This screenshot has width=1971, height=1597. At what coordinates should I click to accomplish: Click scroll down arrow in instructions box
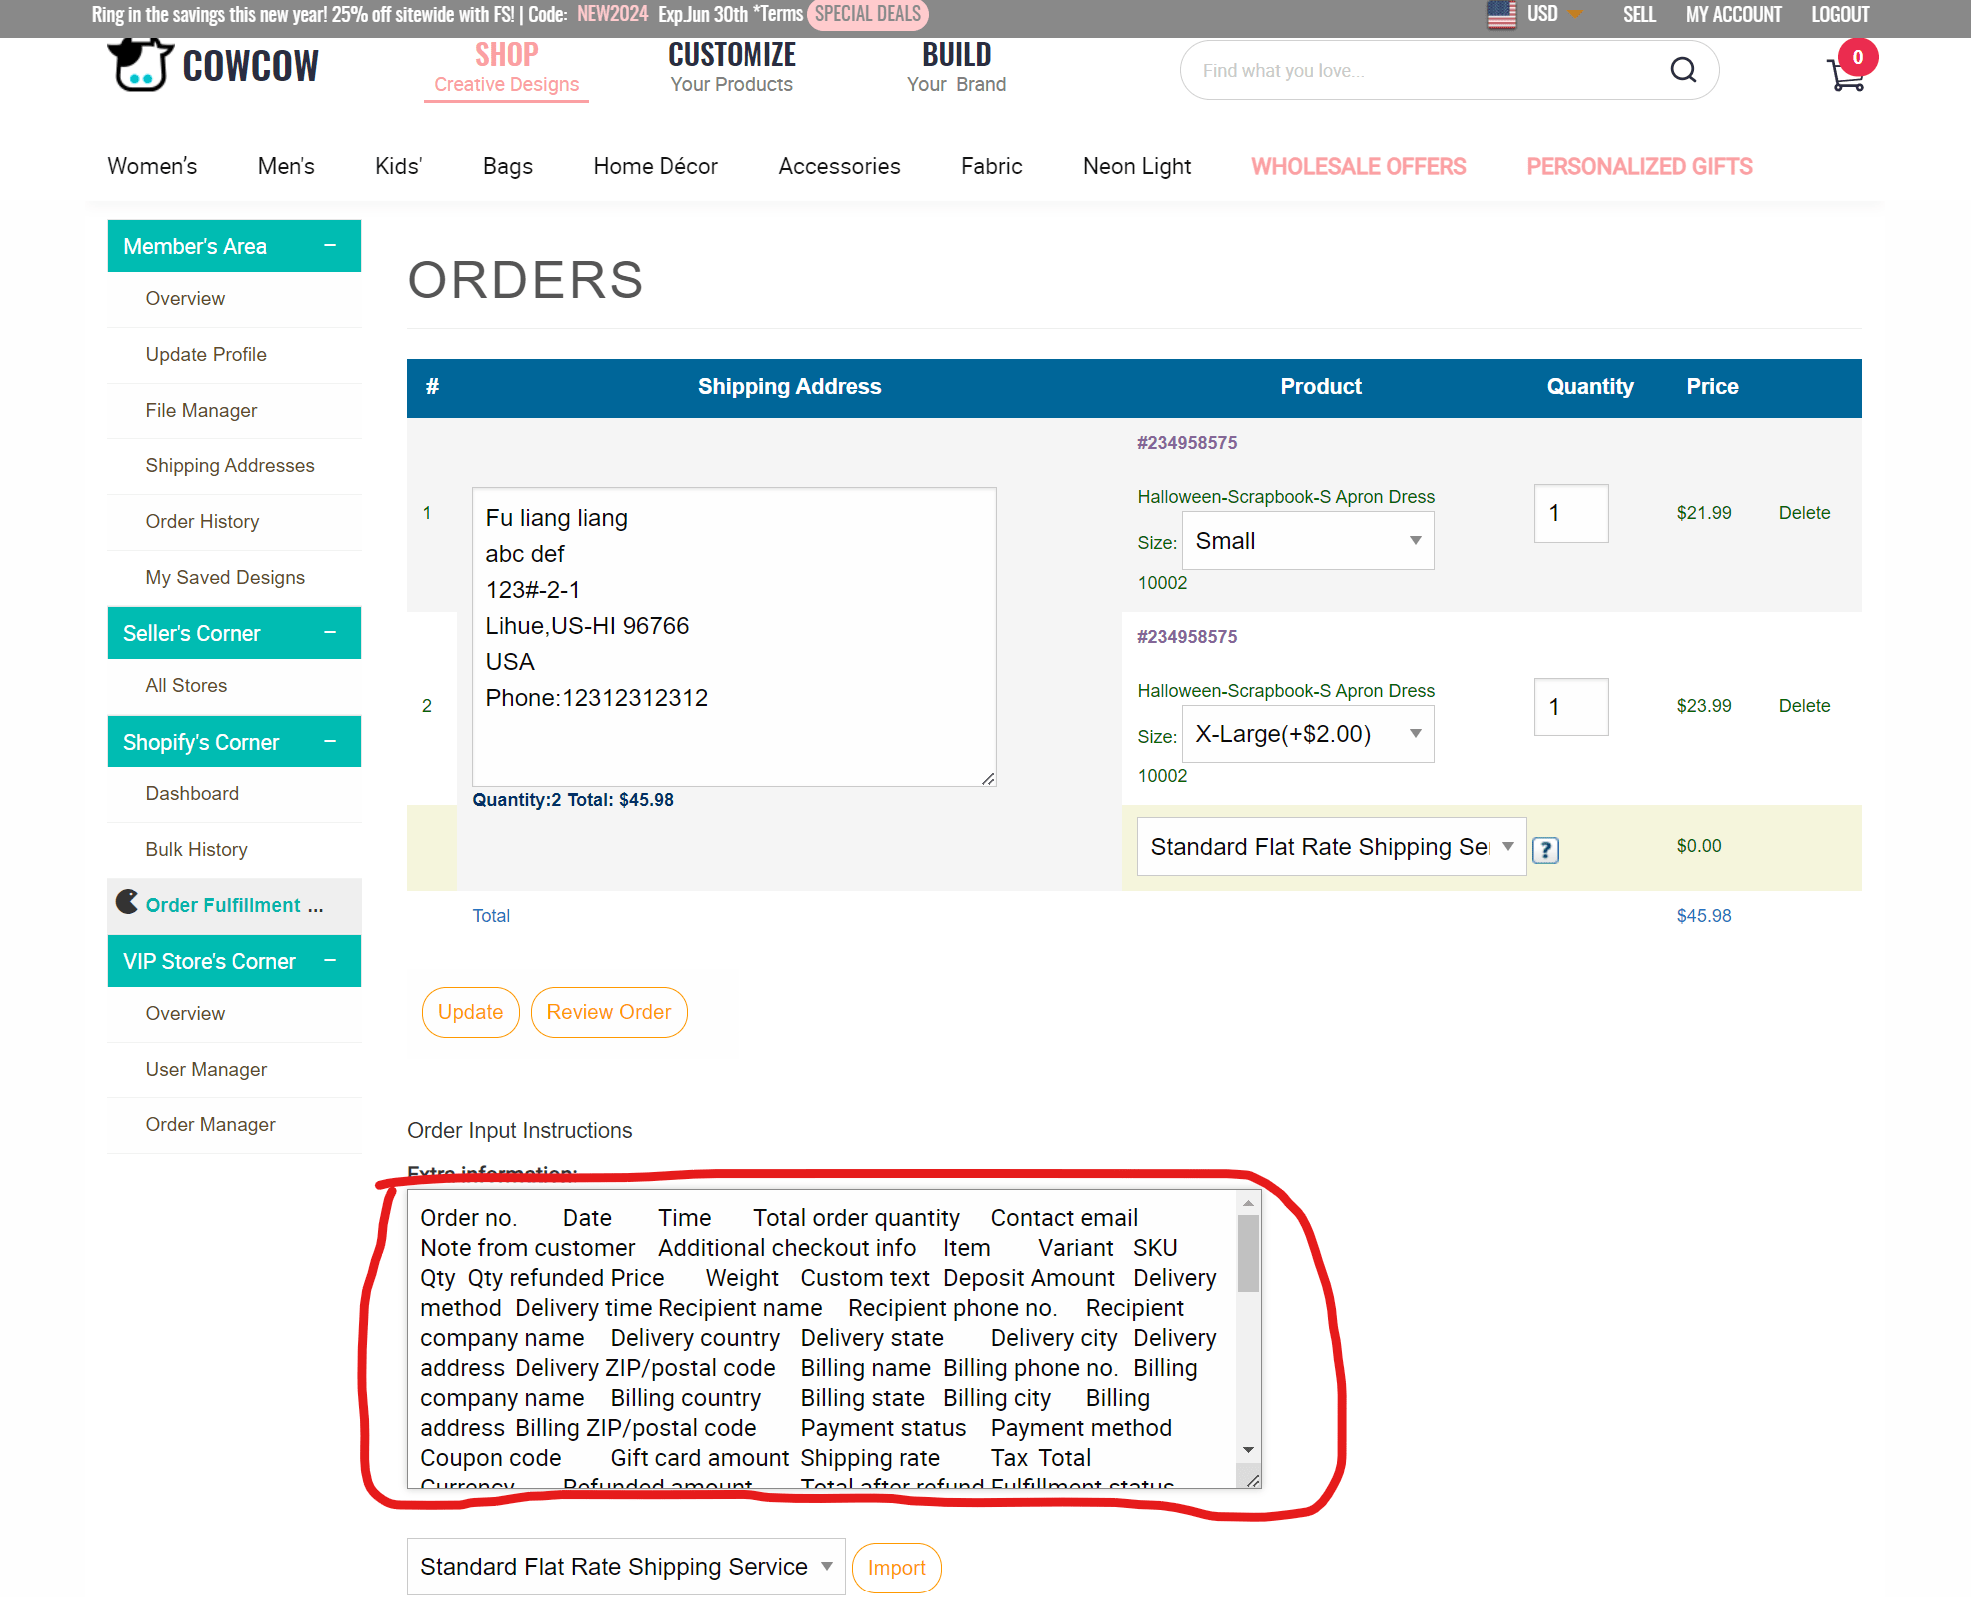(x=1248, y=1451)
